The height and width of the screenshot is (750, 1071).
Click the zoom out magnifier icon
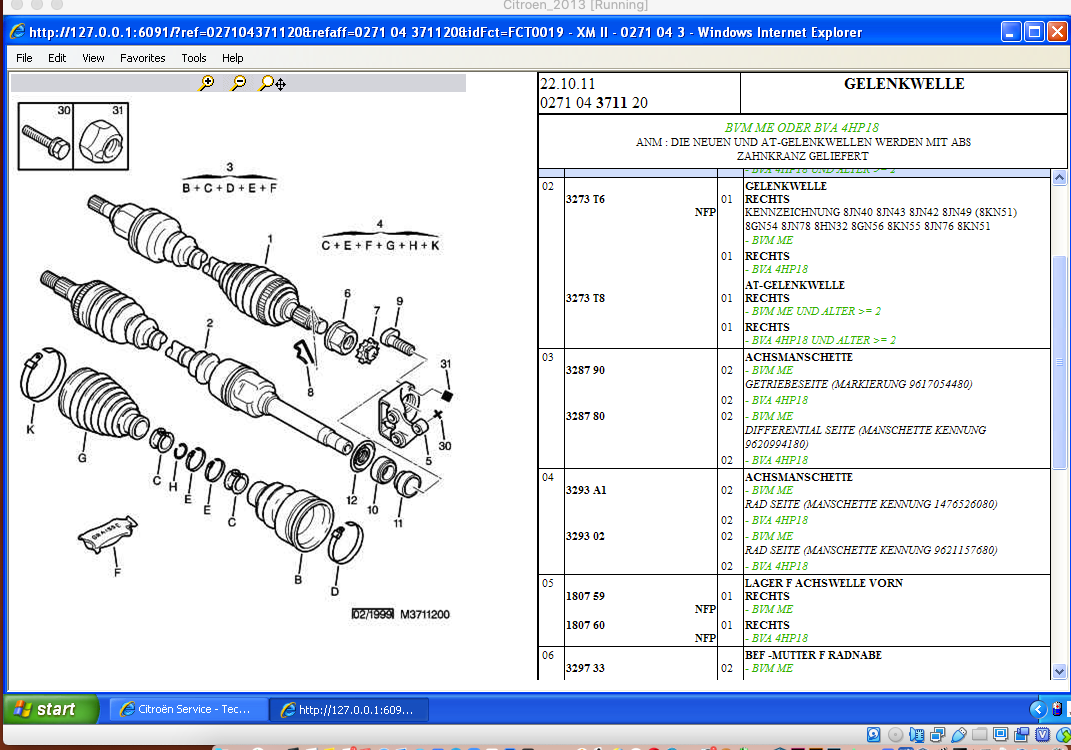tap(238, 83)
